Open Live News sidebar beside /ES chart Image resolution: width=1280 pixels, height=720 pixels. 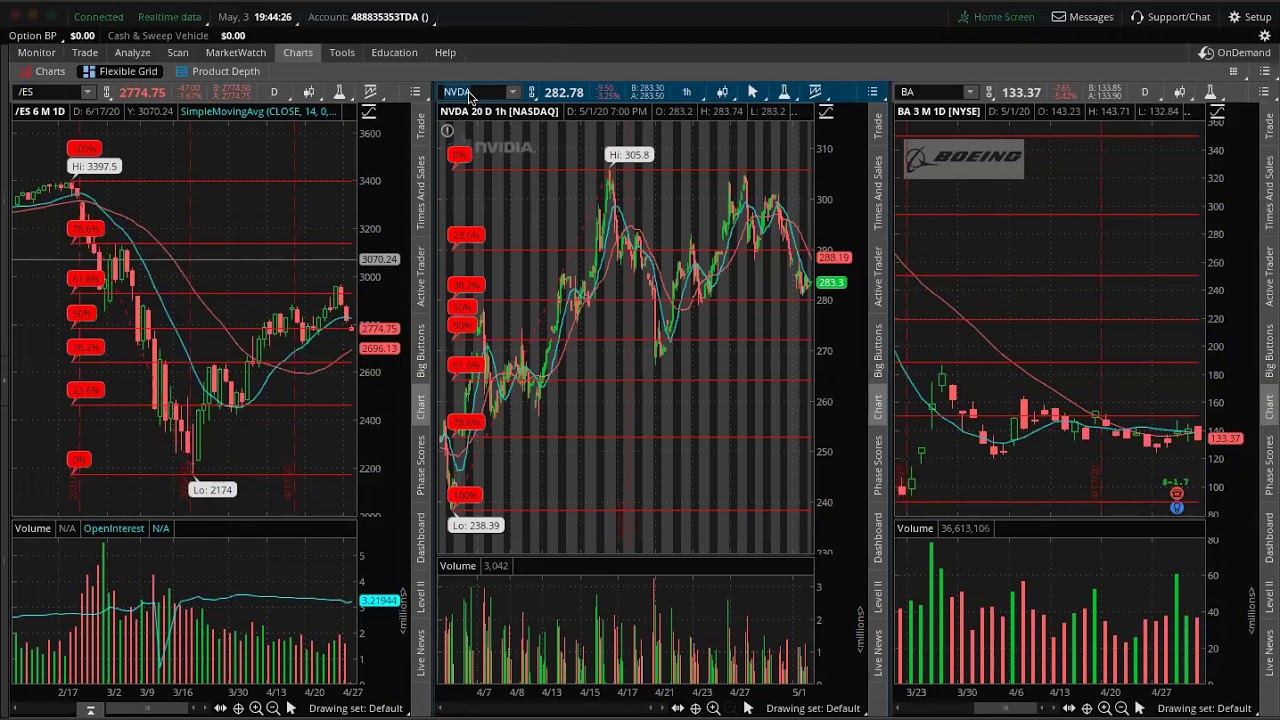click(x=421, y=651)
